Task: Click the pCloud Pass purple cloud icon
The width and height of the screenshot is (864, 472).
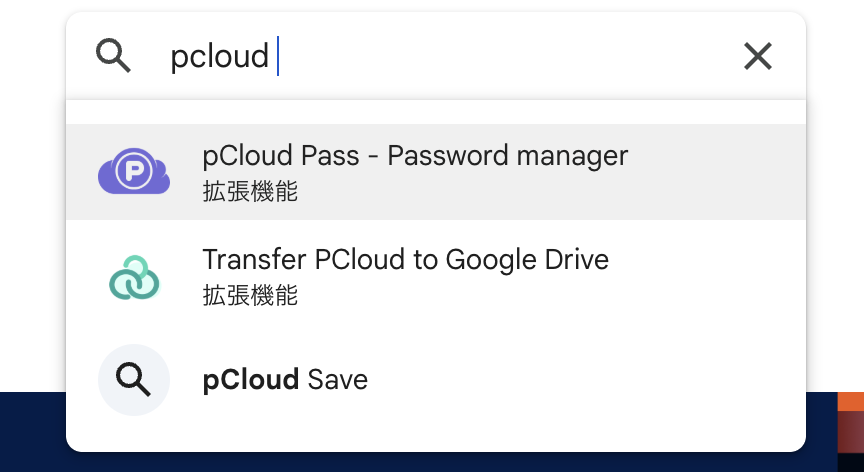Action: (x=134, y=172)
